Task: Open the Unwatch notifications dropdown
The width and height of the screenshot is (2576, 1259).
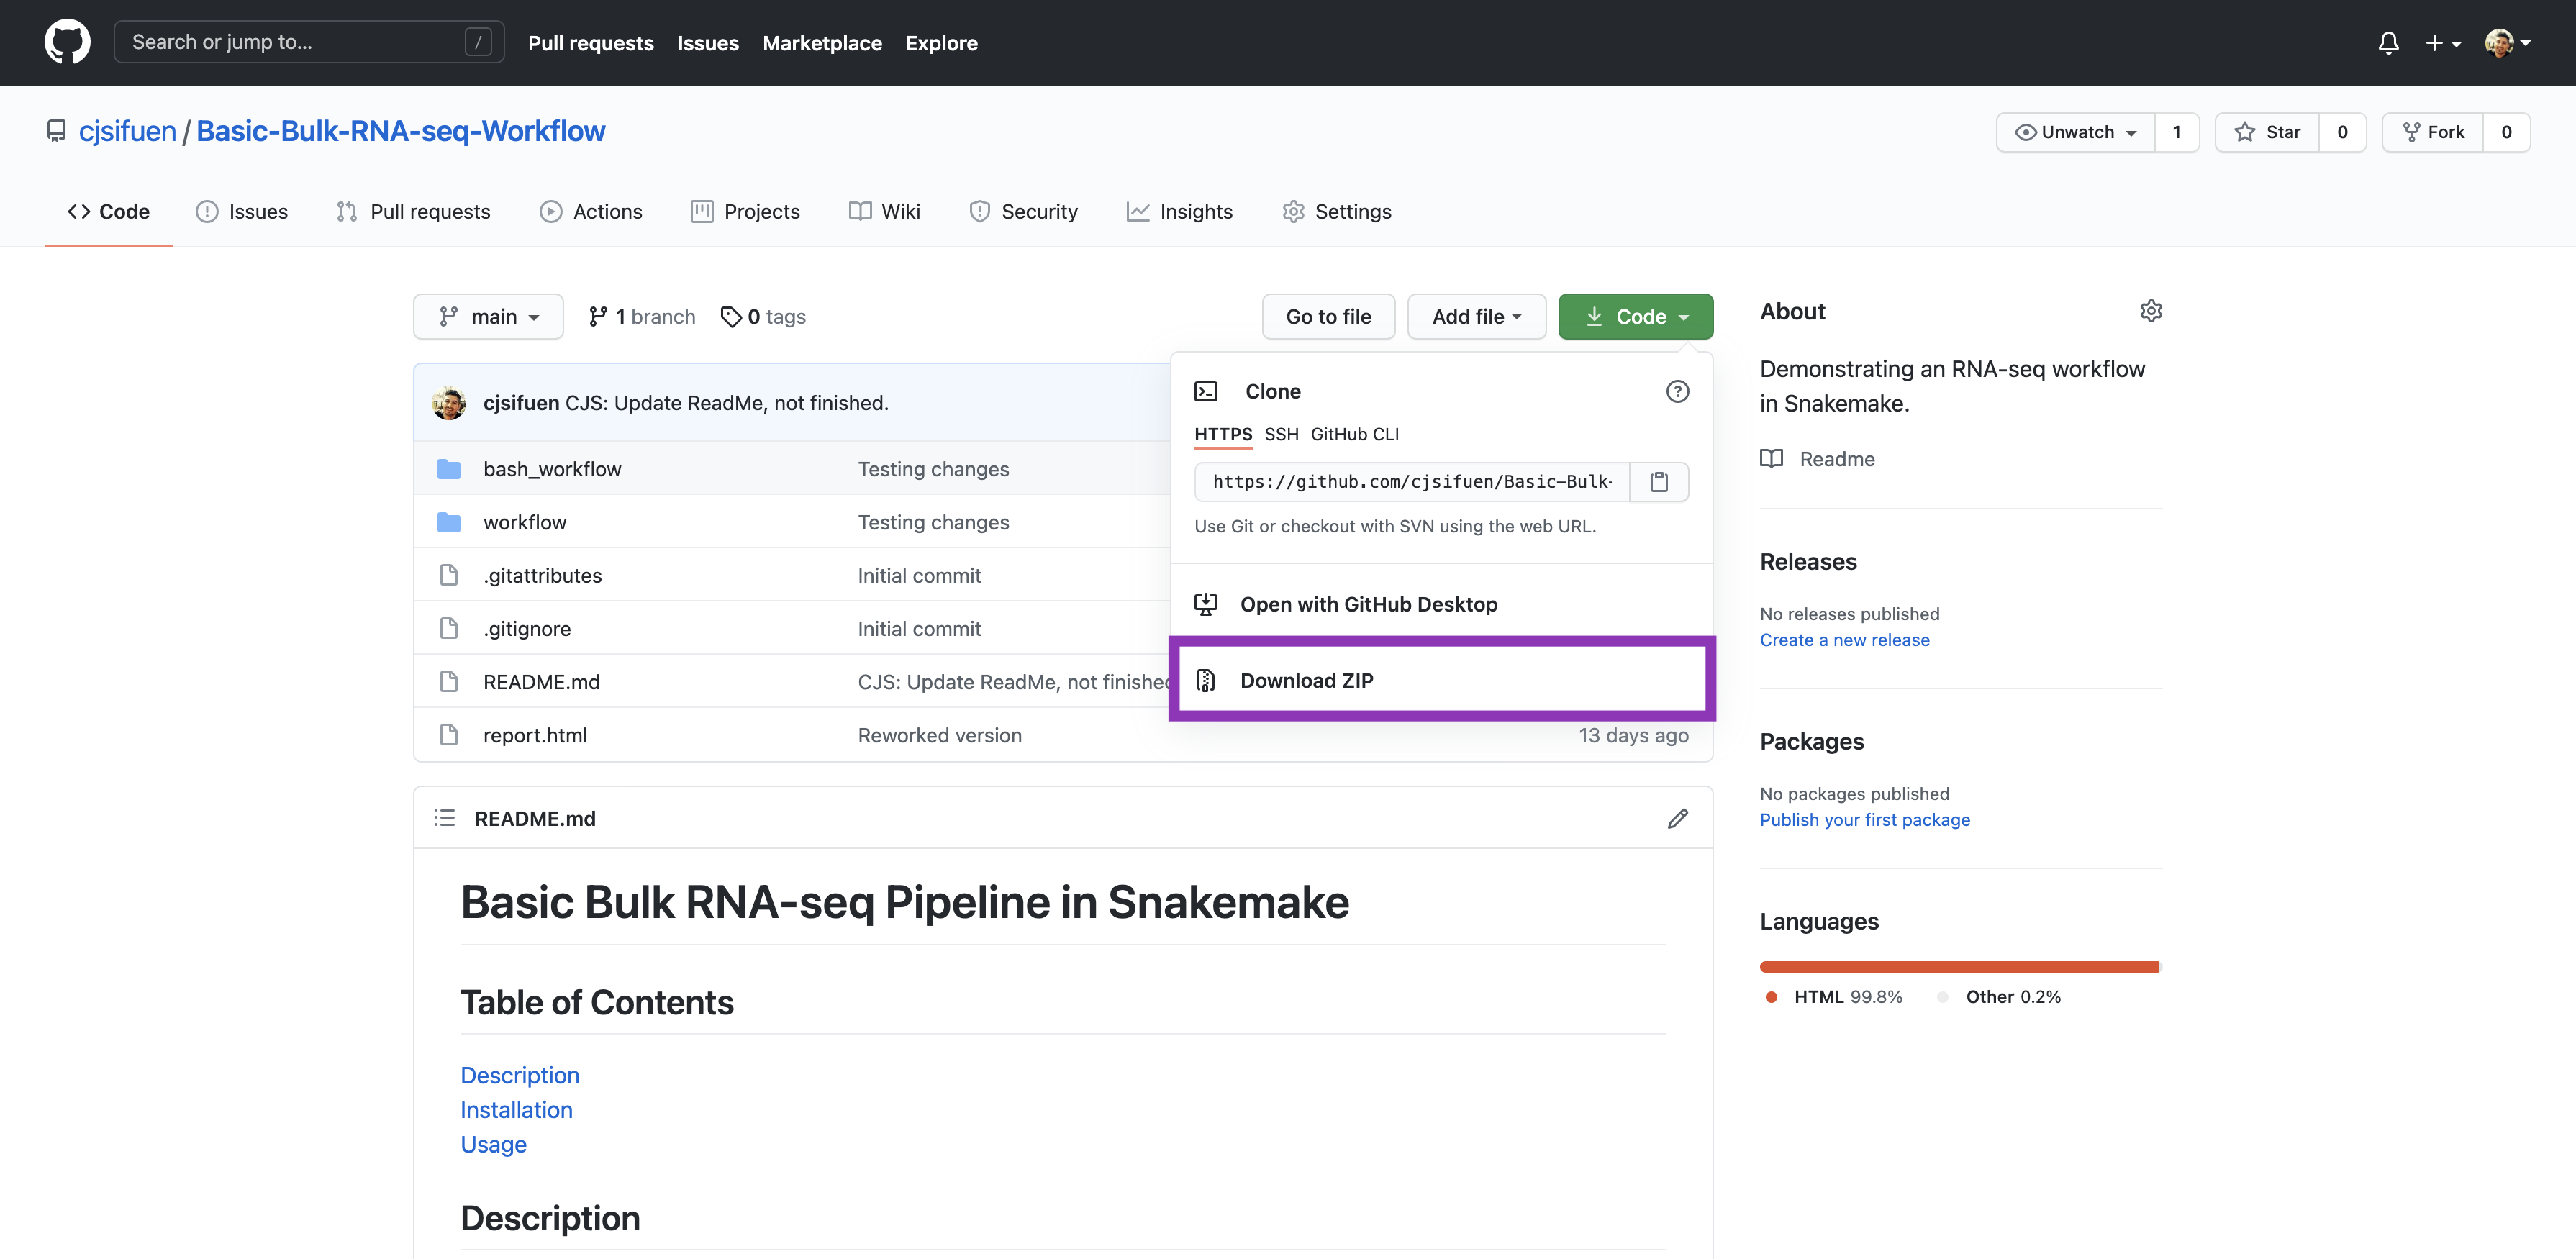Action: (2075, 132)
